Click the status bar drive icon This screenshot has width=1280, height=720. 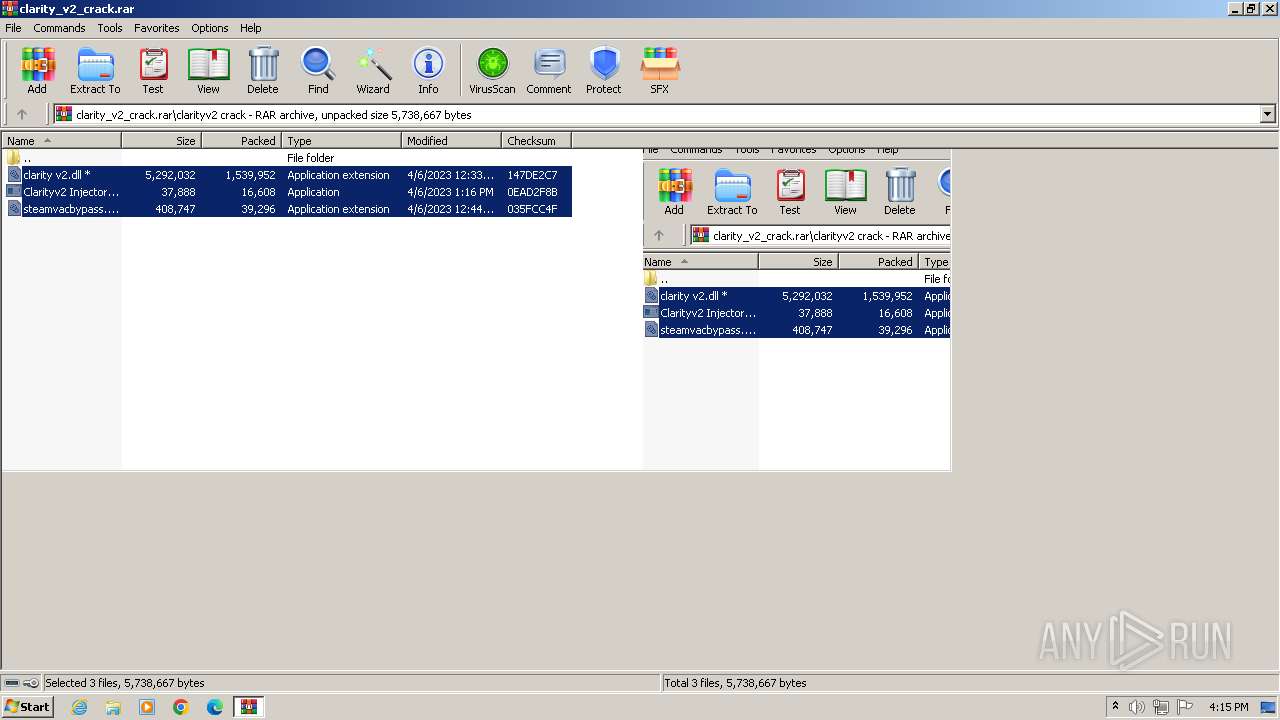click(x=11, y=683)
